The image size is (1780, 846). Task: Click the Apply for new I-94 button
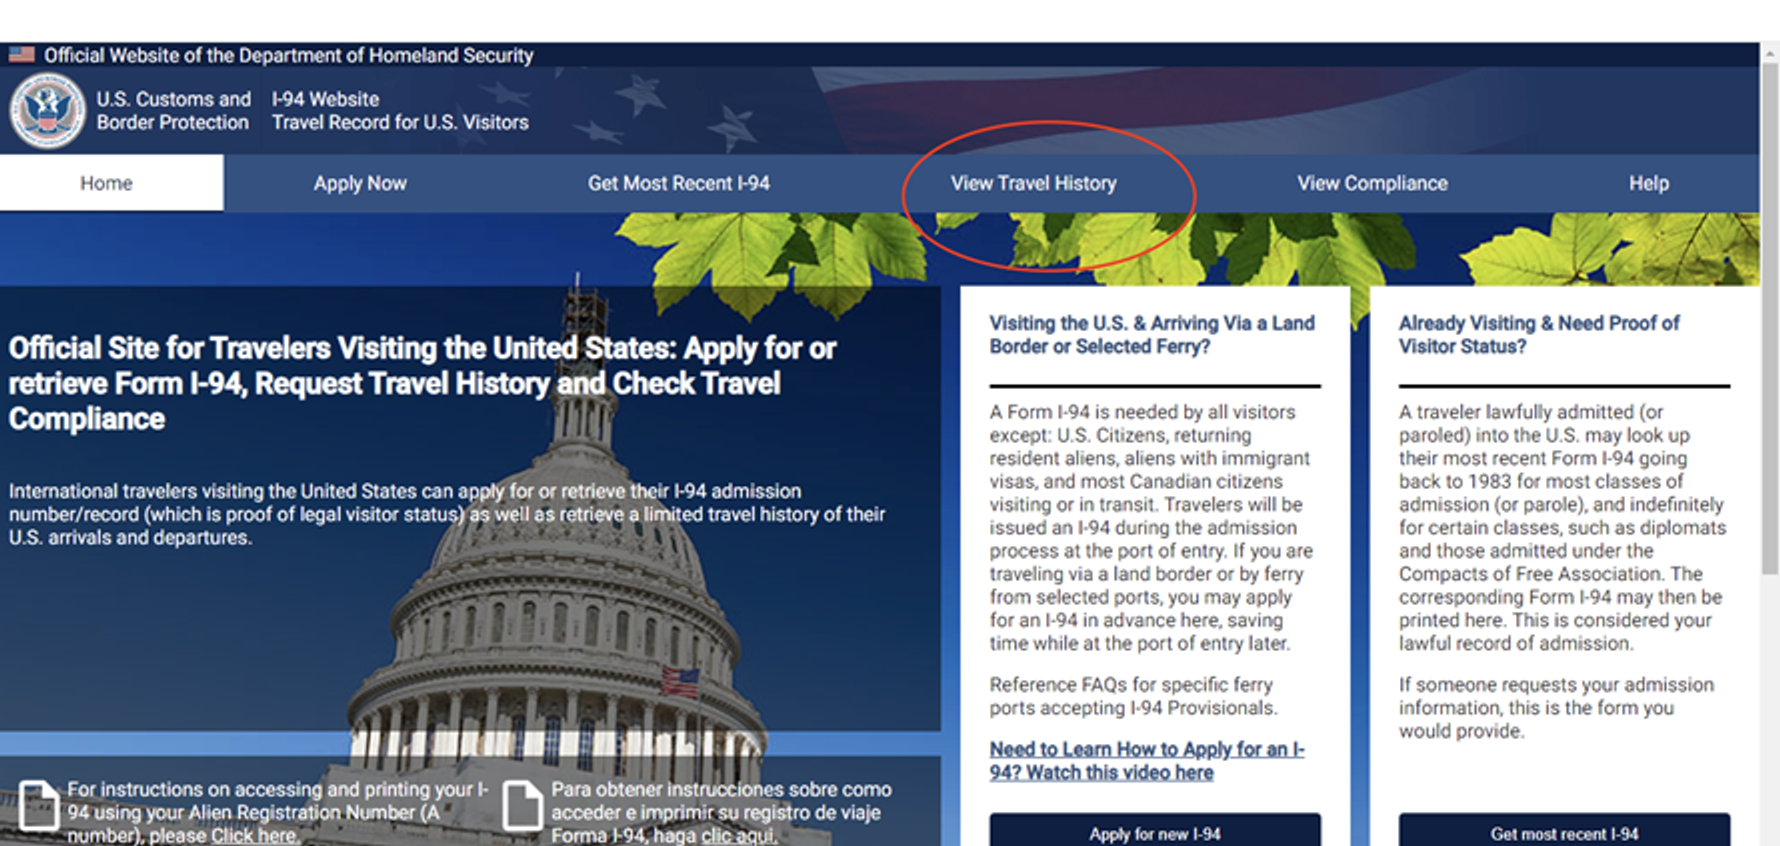click(1155, 830)
